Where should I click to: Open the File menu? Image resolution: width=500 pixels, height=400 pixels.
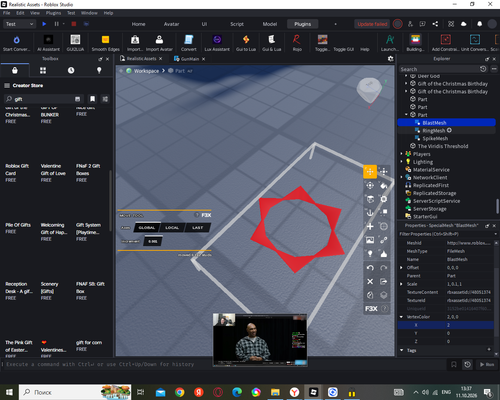(x=6, y=13)
